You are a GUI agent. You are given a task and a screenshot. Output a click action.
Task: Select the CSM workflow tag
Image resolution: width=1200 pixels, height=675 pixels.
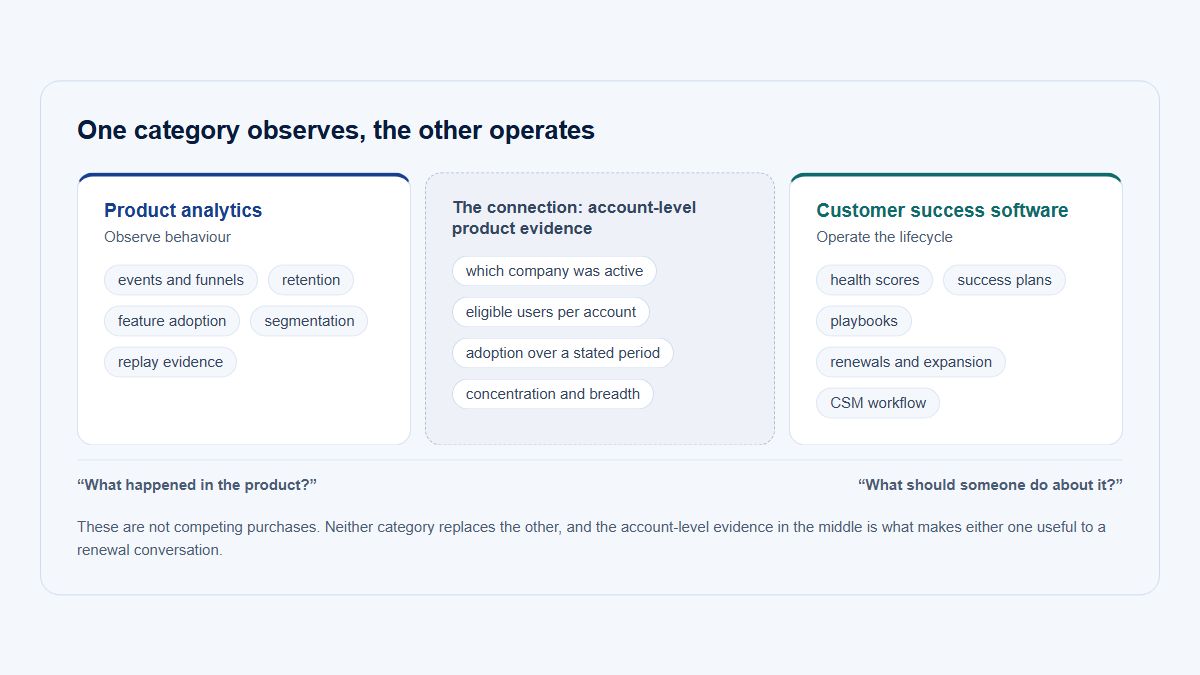[878, 403]
